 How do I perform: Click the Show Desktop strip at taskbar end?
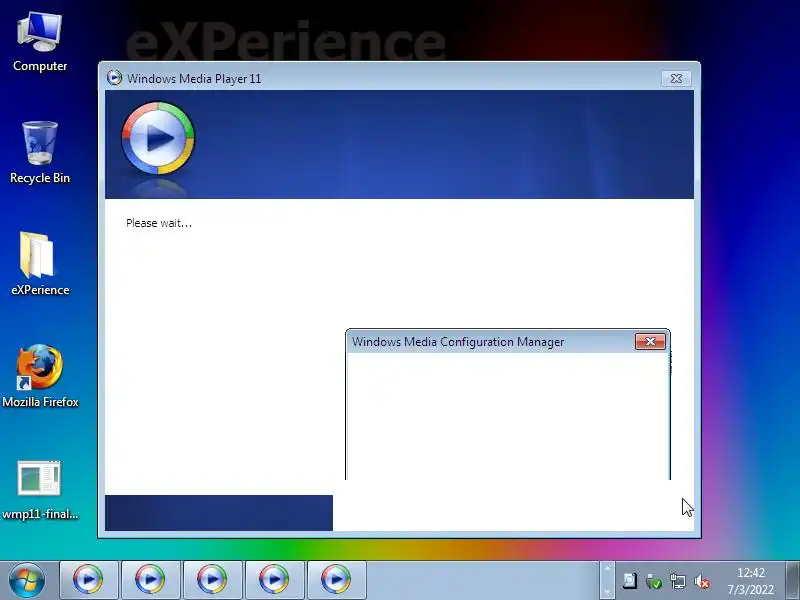pos(792,580)
